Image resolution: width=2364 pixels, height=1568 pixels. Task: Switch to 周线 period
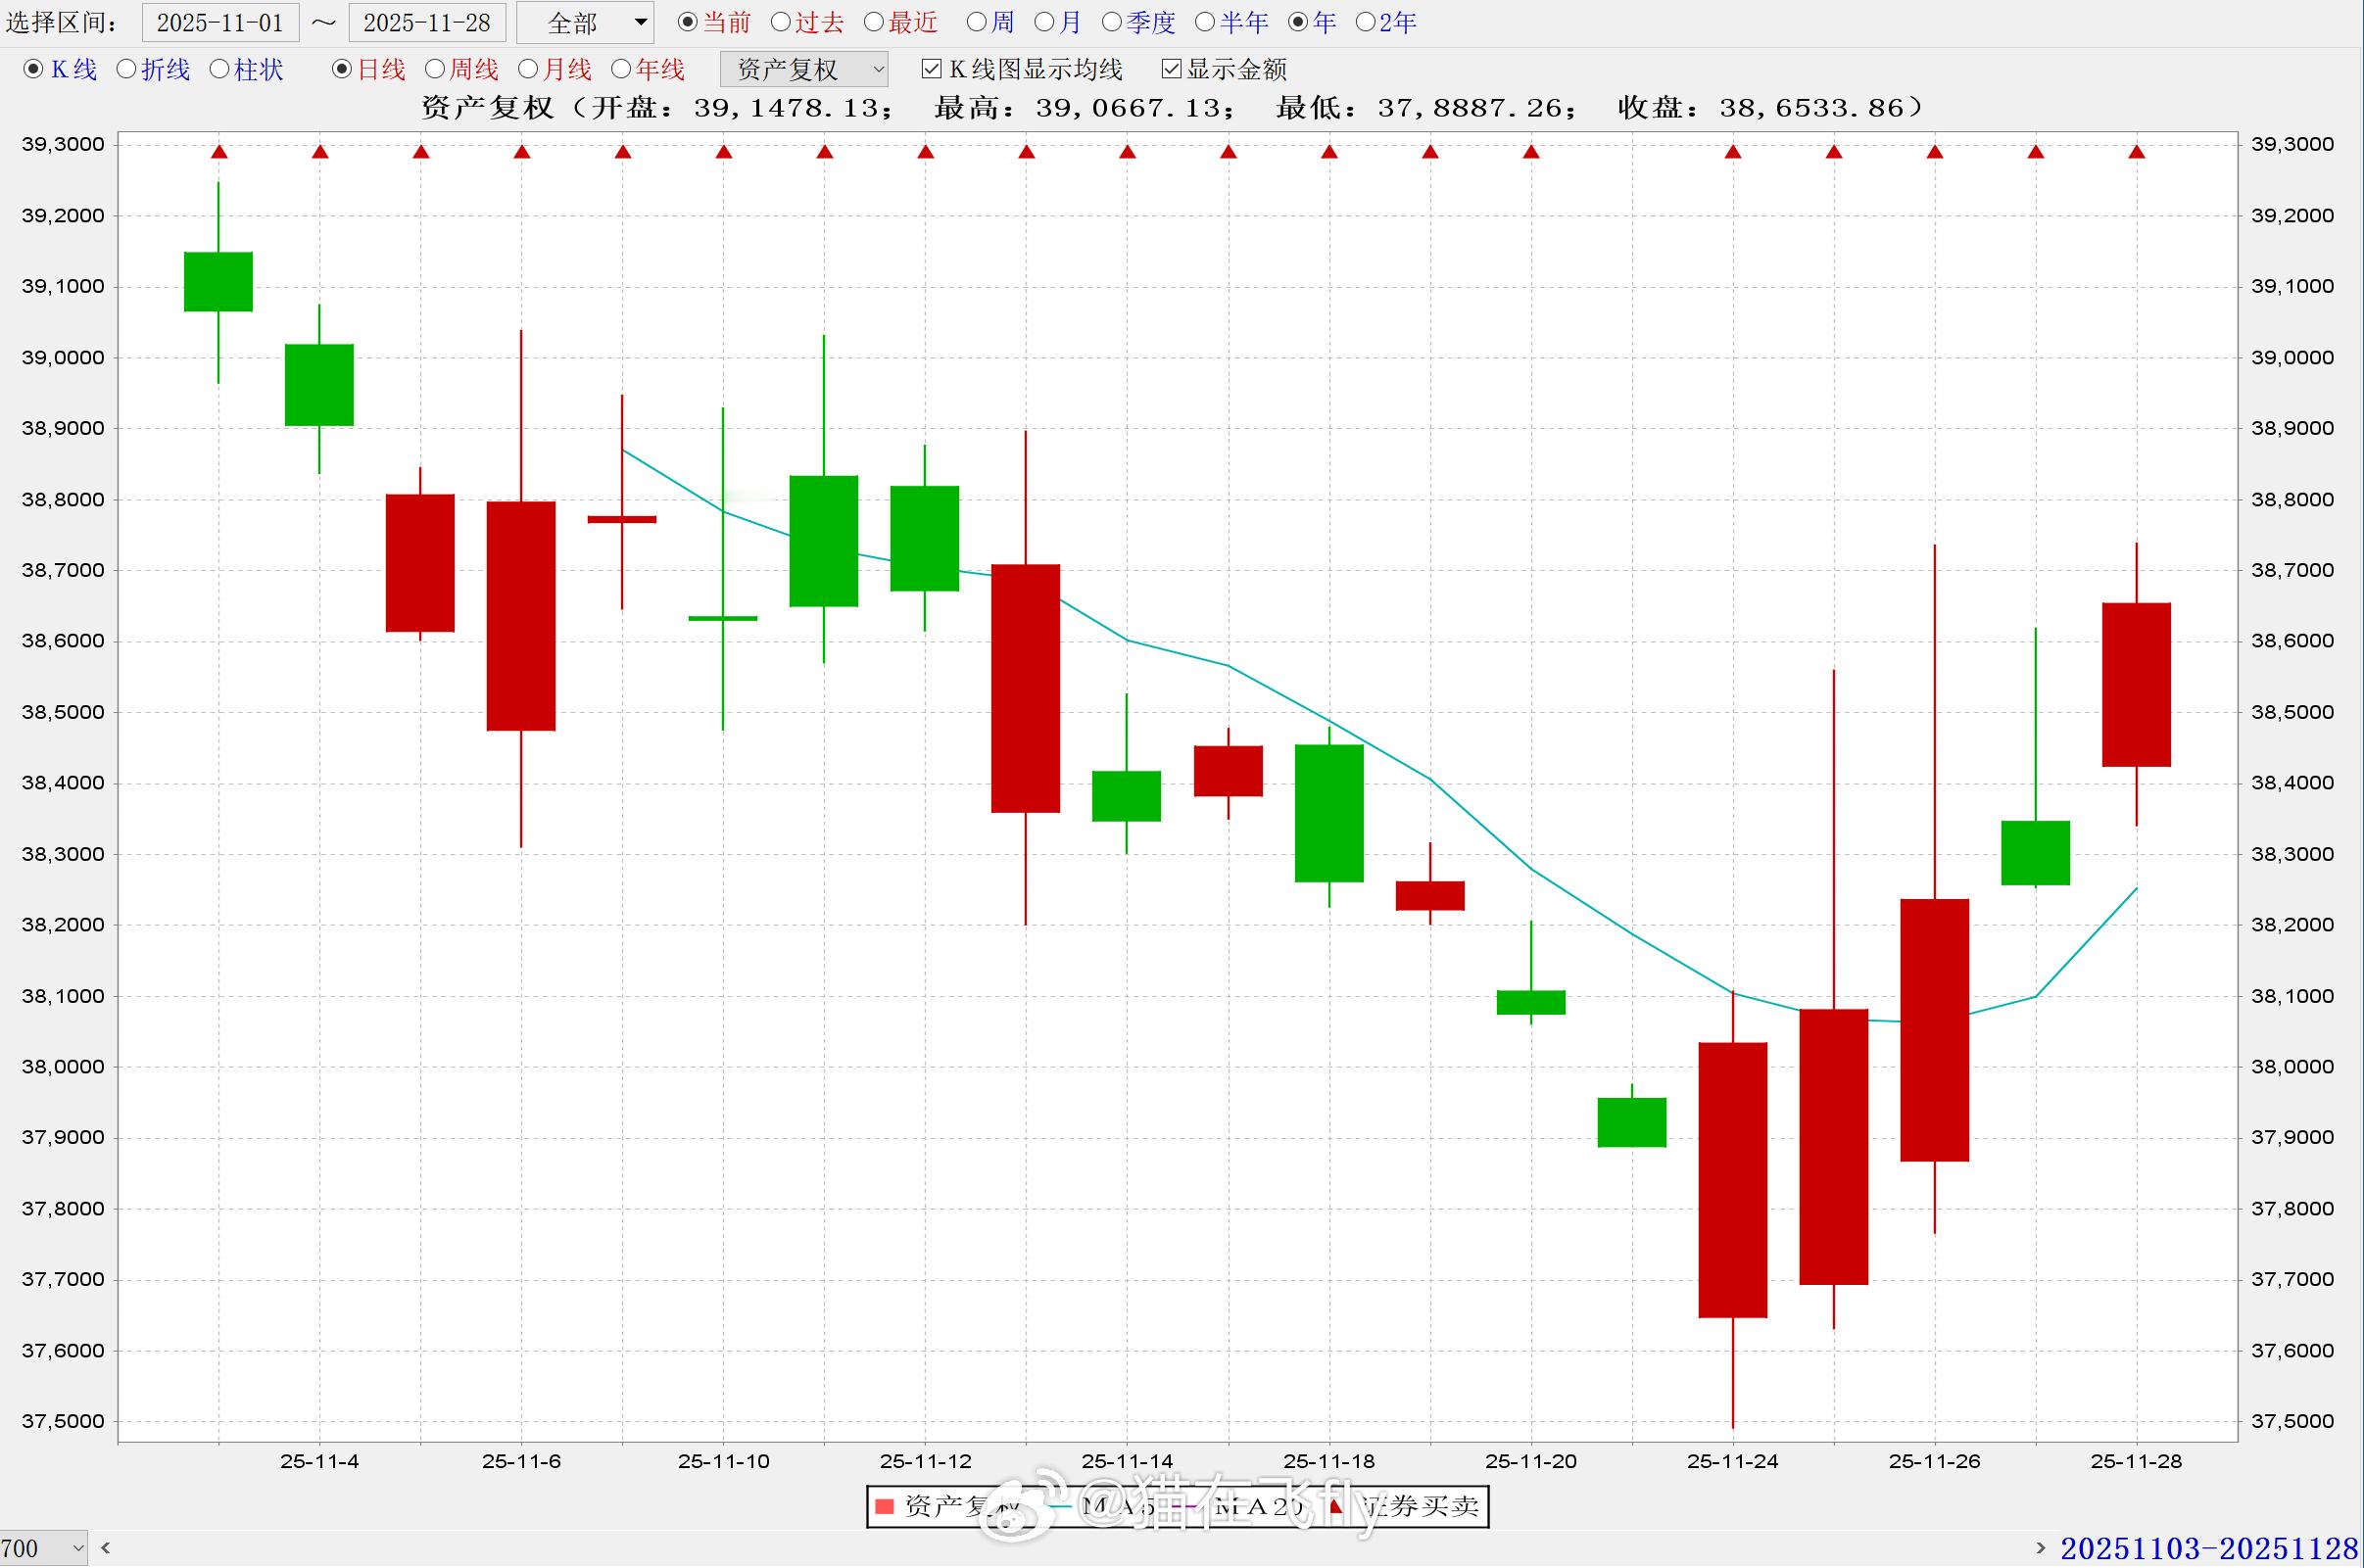(x=435, y=69)
